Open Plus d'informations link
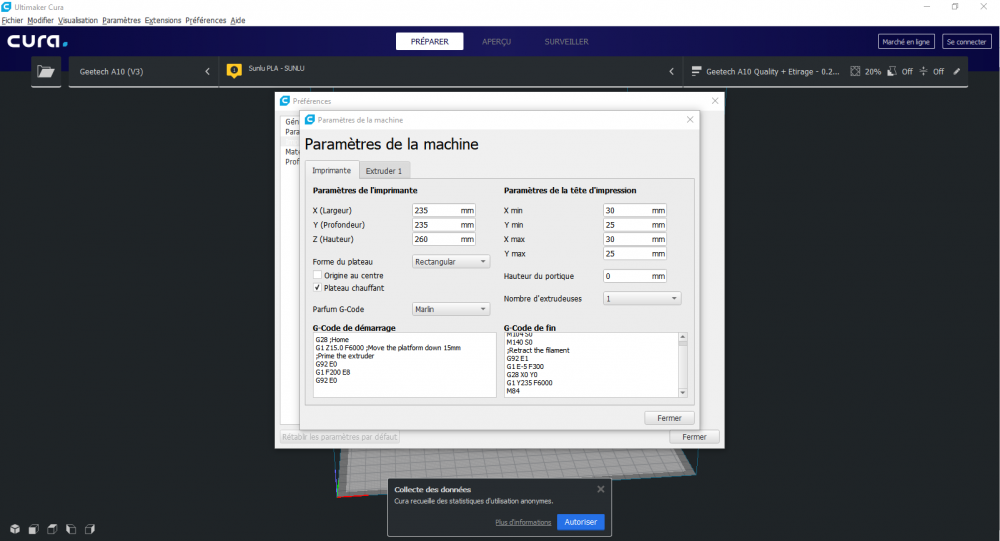Screen dimensions: 1000x541 pyautogui.click(x=523, y=522)
